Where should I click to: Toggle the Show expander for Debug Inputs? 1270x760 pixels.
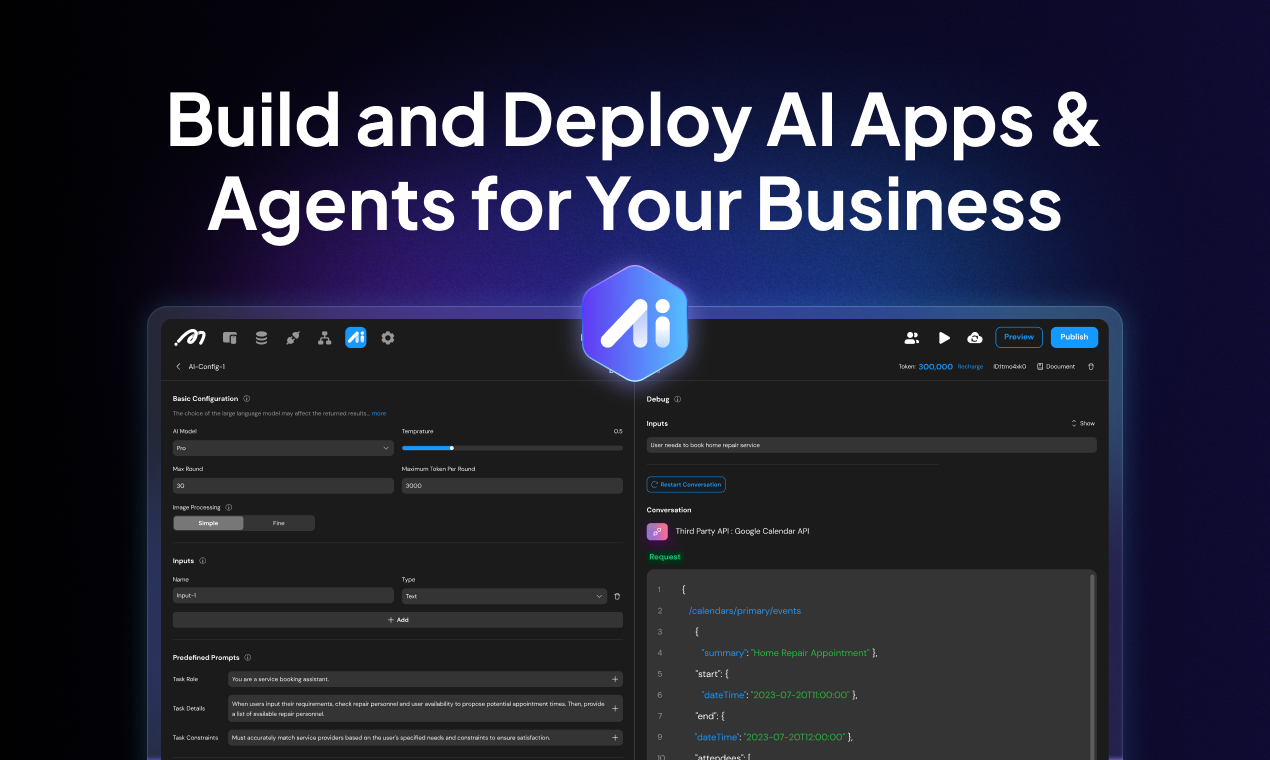coord(1083,424)
